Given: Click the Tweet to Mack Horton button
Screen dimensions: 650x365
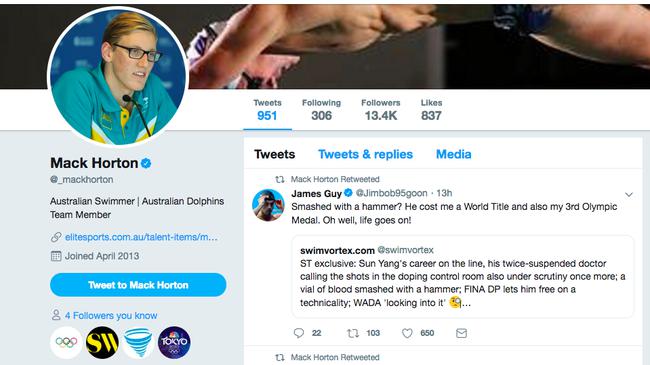Looking at the screenshot, I should 138,285.
